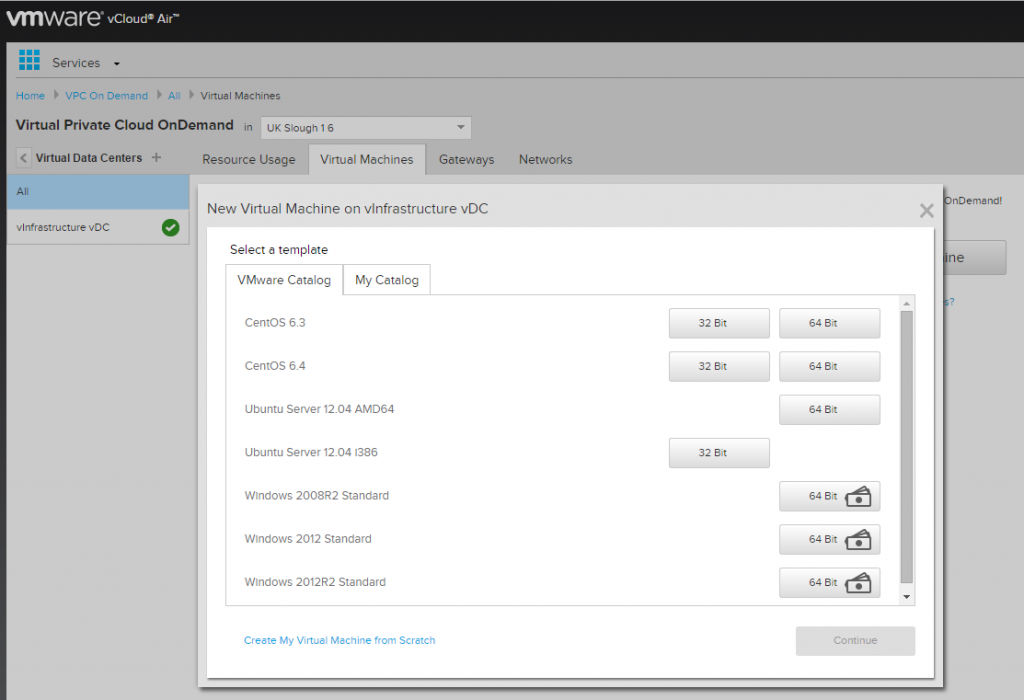Choose Windows 2012R2 Standard 64 Bit
The width and height of the screenshot is (1024, 700).
829,582
